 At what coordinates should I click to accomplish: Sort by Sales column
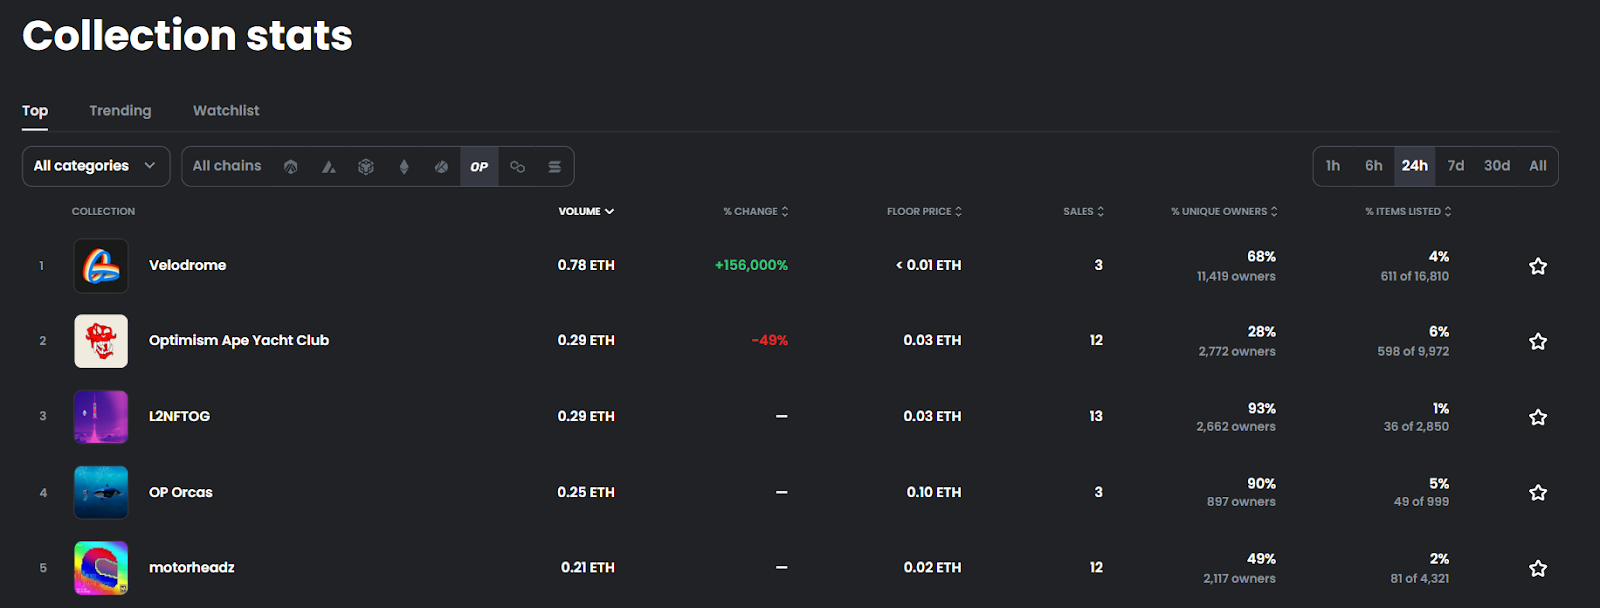pyautogui.click(x=1084, y=211)
